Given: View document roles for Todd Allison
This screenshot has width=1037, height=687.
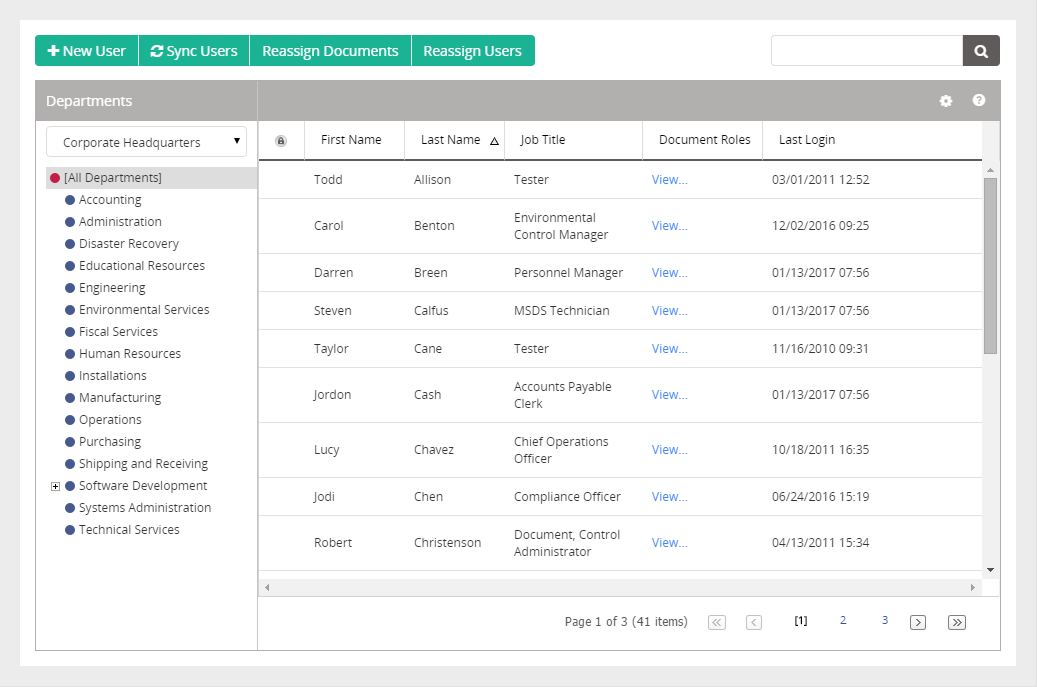Looking at the screenshot, I should pyautogui.click(x=669, y=180).
